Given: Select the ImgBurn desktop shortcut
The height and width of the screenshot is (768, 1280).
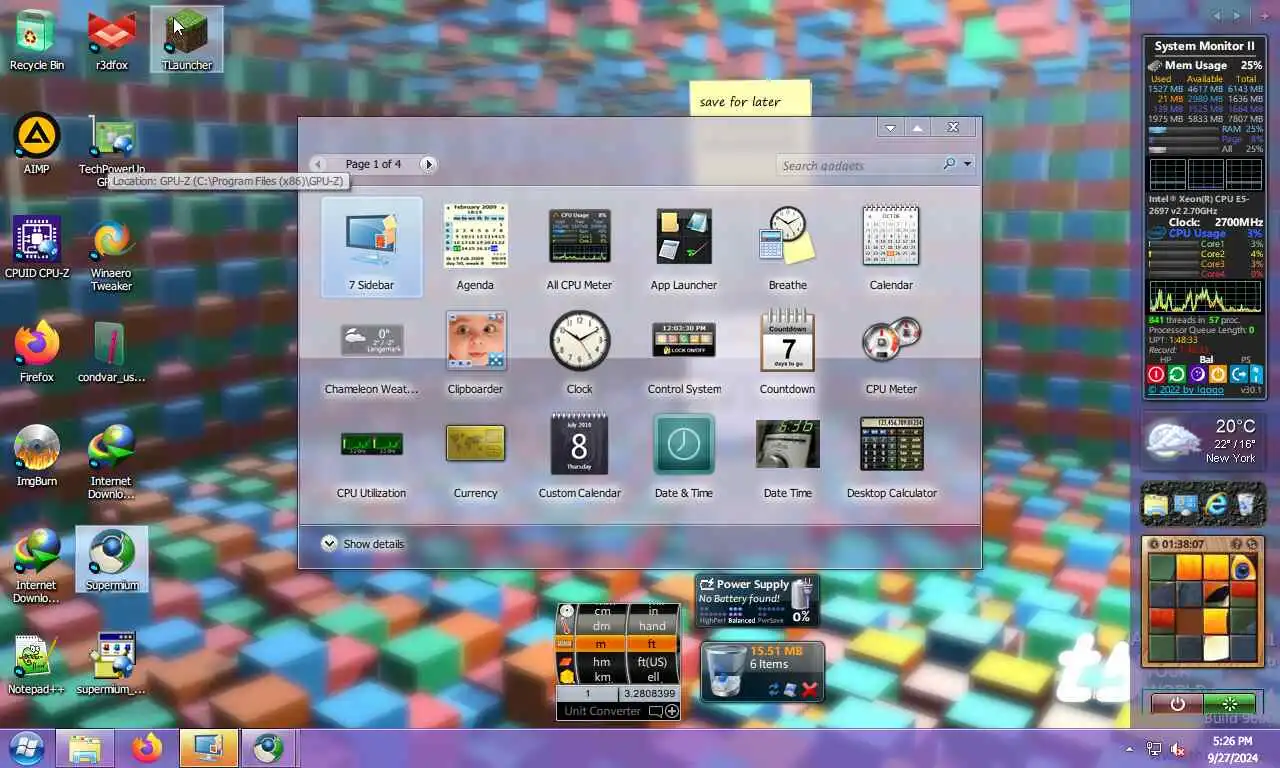Looking at the screenshot, I should (37, 456).
